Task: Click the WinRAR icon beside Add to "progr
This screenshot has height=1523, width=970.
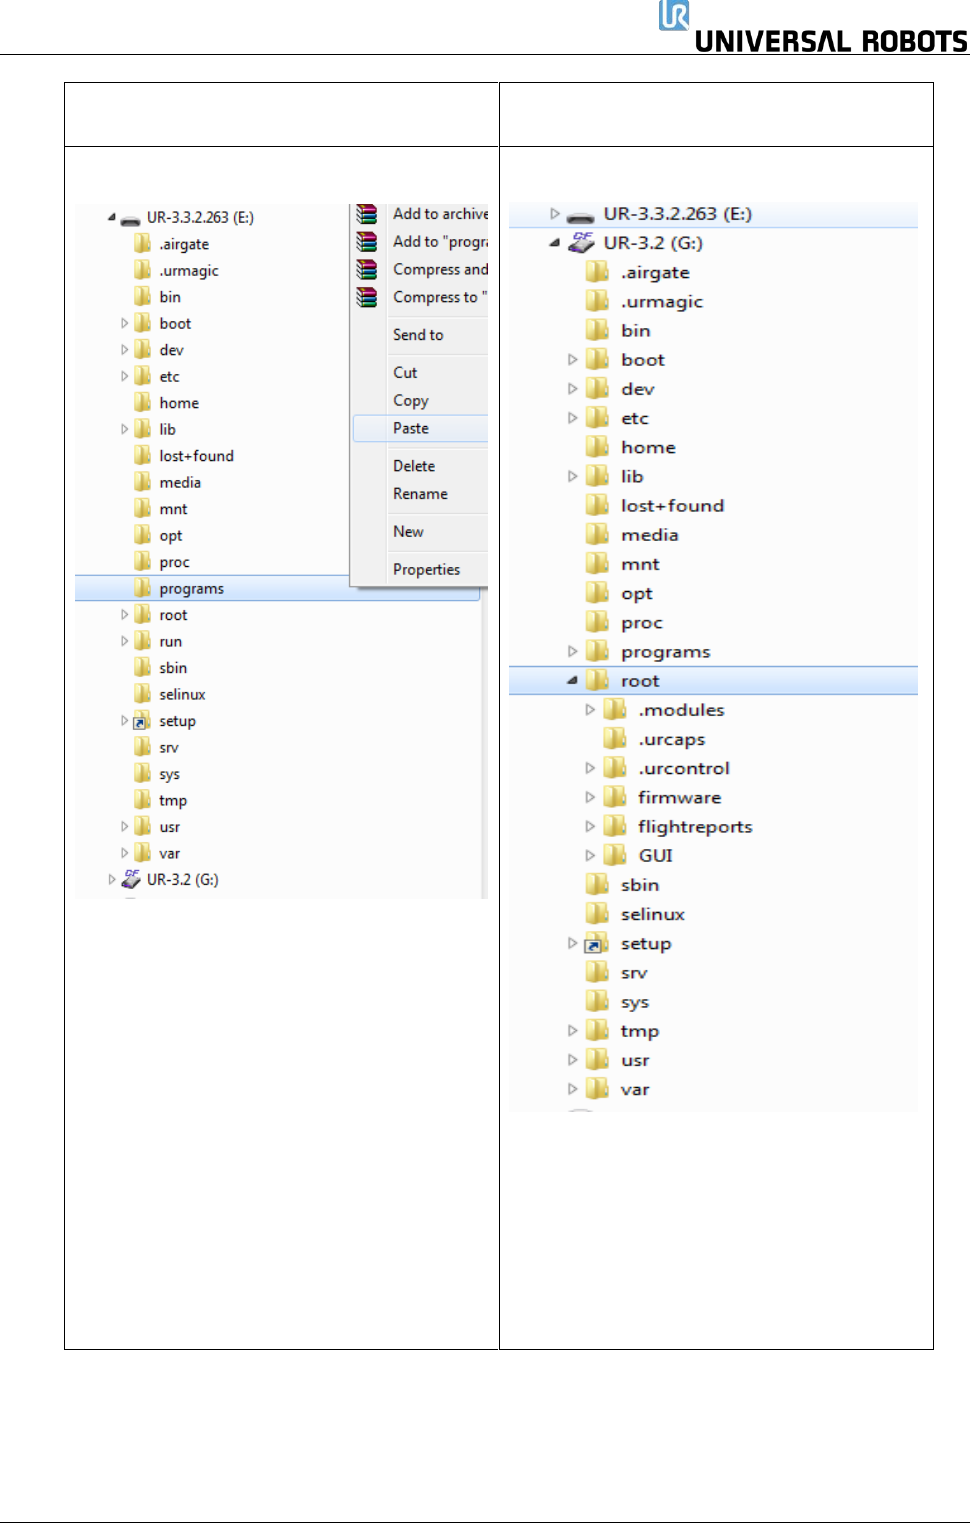Action: point(367,241)
